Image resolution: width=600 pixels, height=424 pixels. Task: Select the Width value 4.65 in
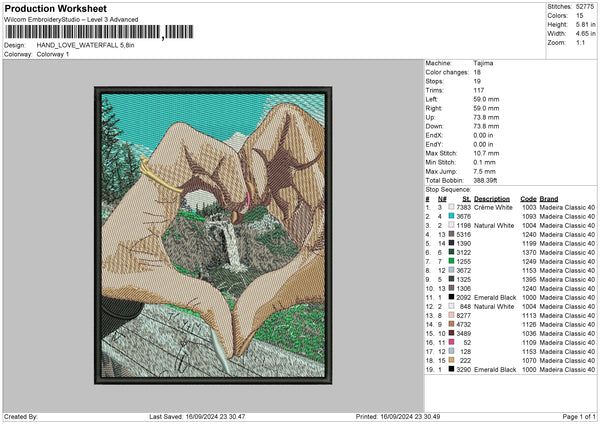(x=585, y=34)
